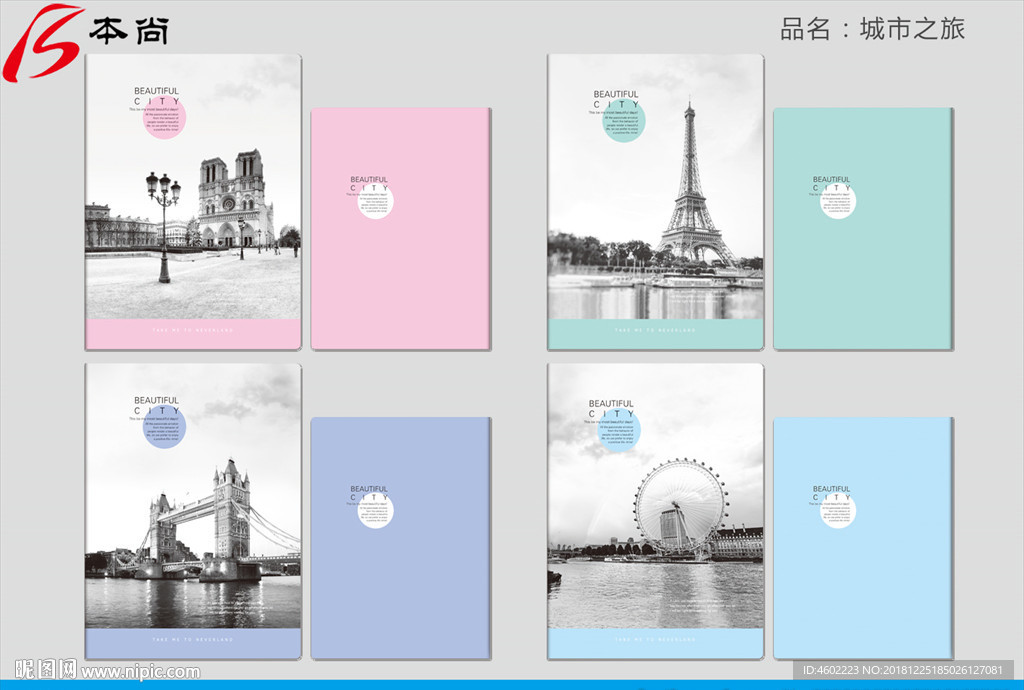
Task: Pick the mint green back cover
Action: tap(863, 280)
